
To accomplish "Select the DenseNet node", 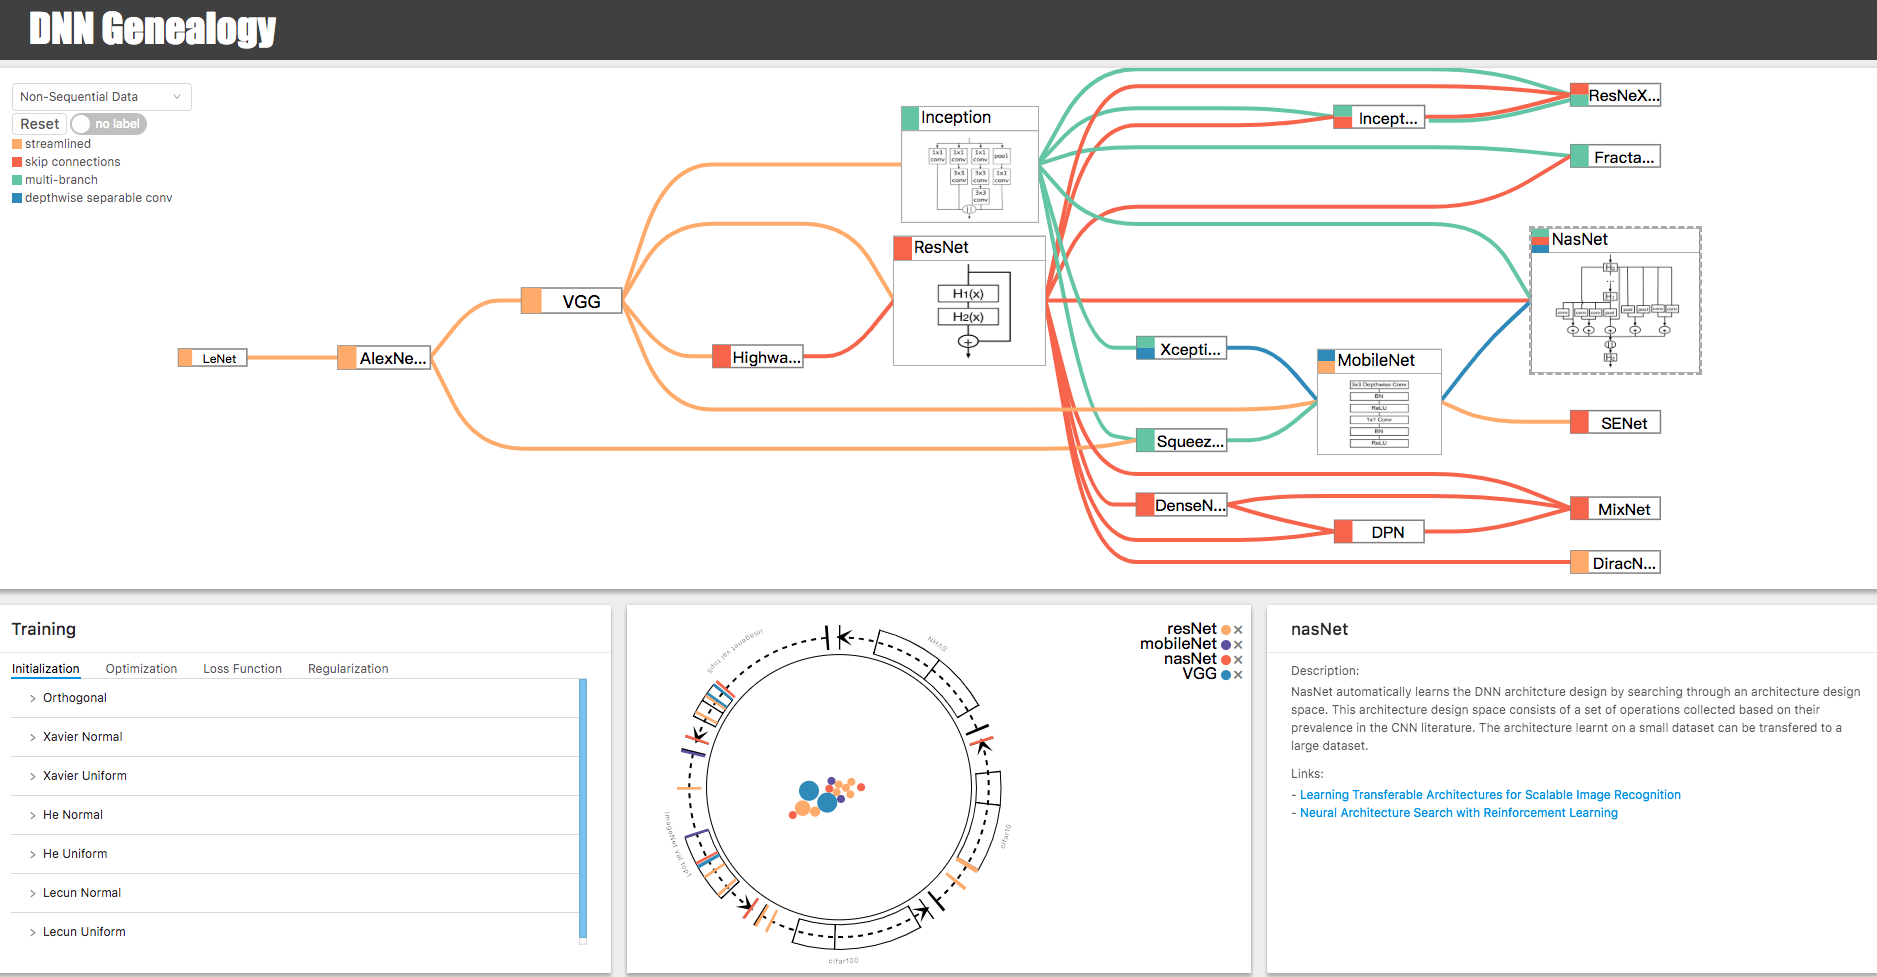I will pyautogui.click(x=1181, y=505).
